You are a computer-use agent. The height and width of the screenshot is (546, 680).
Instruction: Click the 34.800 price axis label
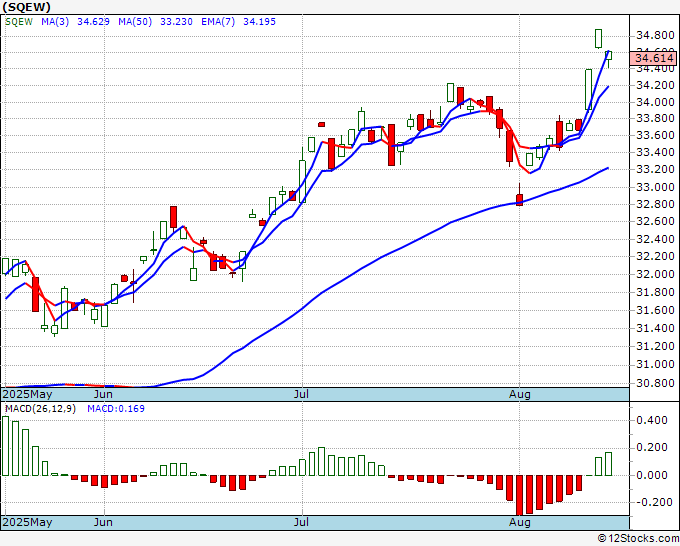655,36
